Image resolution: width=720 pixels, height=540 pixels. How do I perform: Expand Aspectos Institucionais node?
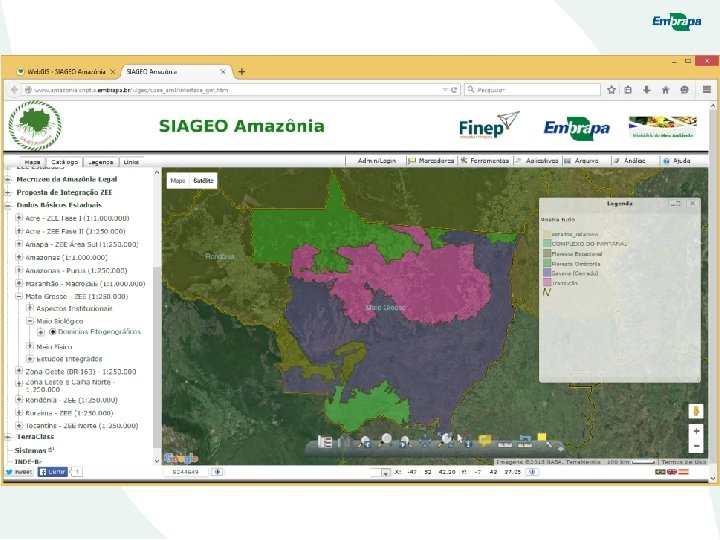[30, 309]
